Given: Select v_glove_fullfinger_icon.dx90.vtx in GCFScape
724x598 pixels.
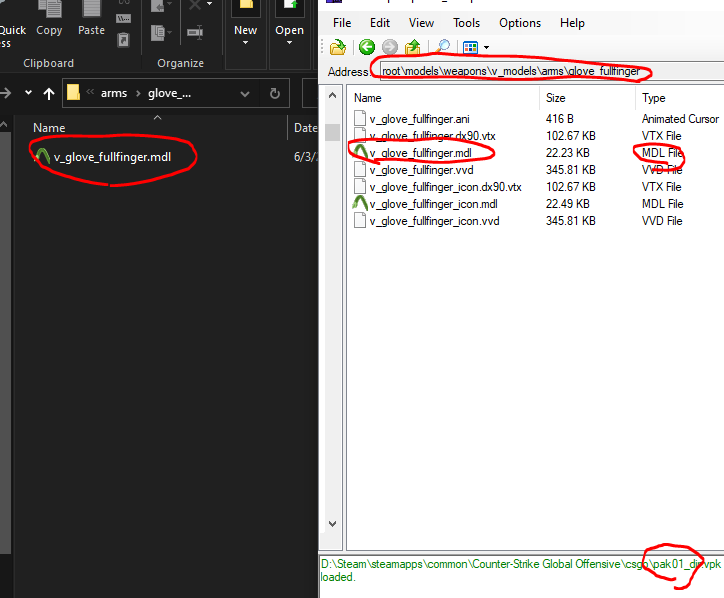Looking at the screenshot, I should [445, 187].
